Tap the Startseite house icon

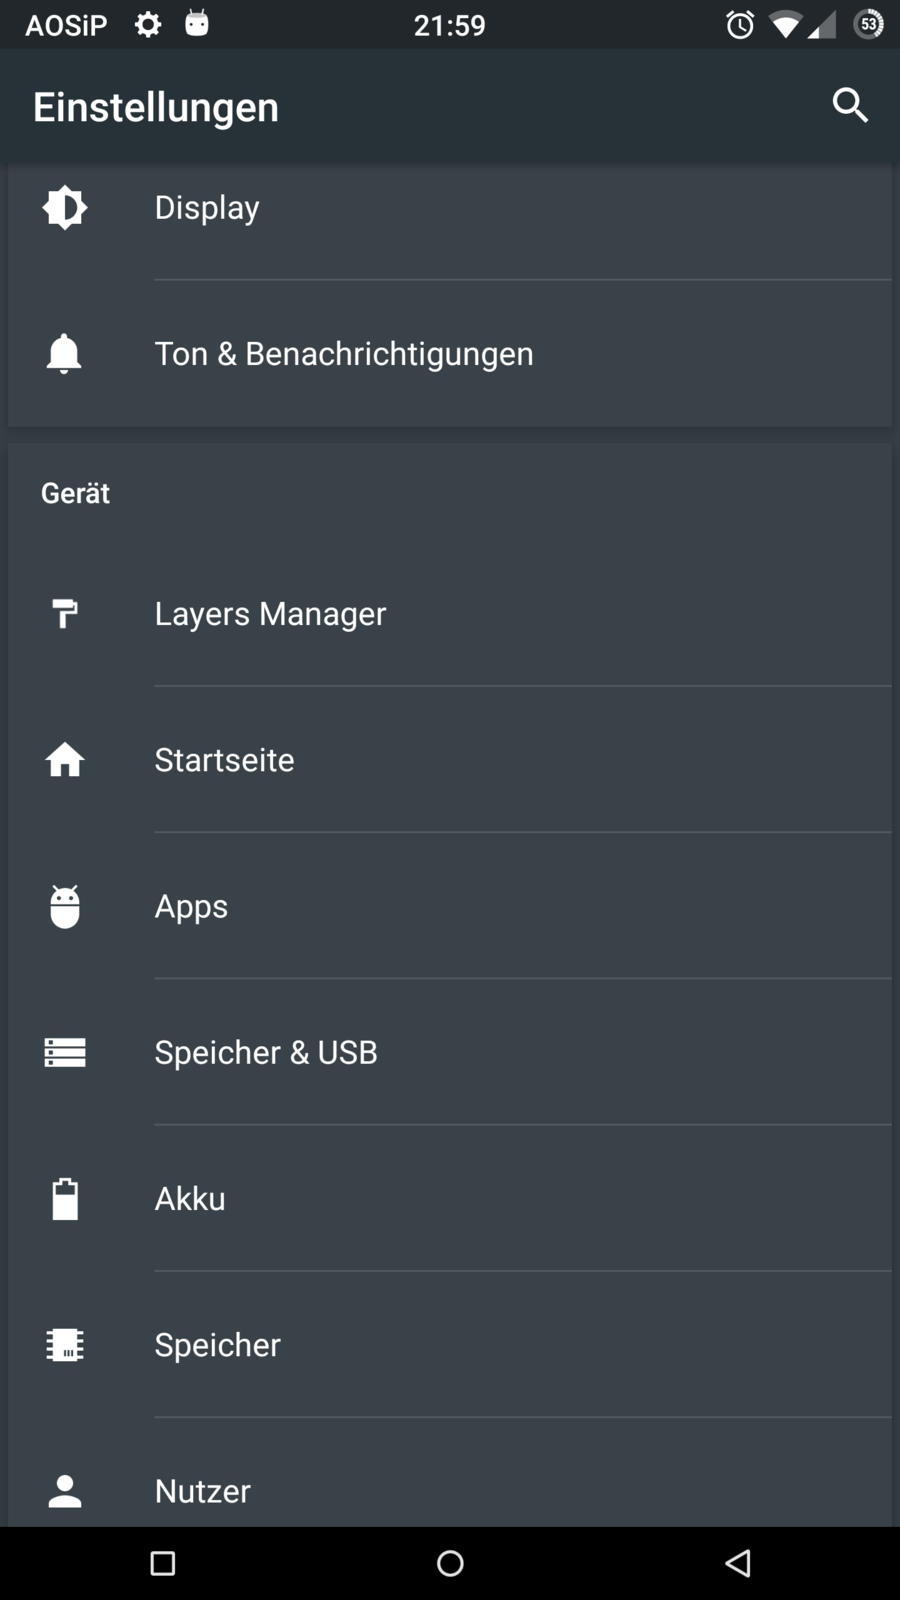click(65, 760)
